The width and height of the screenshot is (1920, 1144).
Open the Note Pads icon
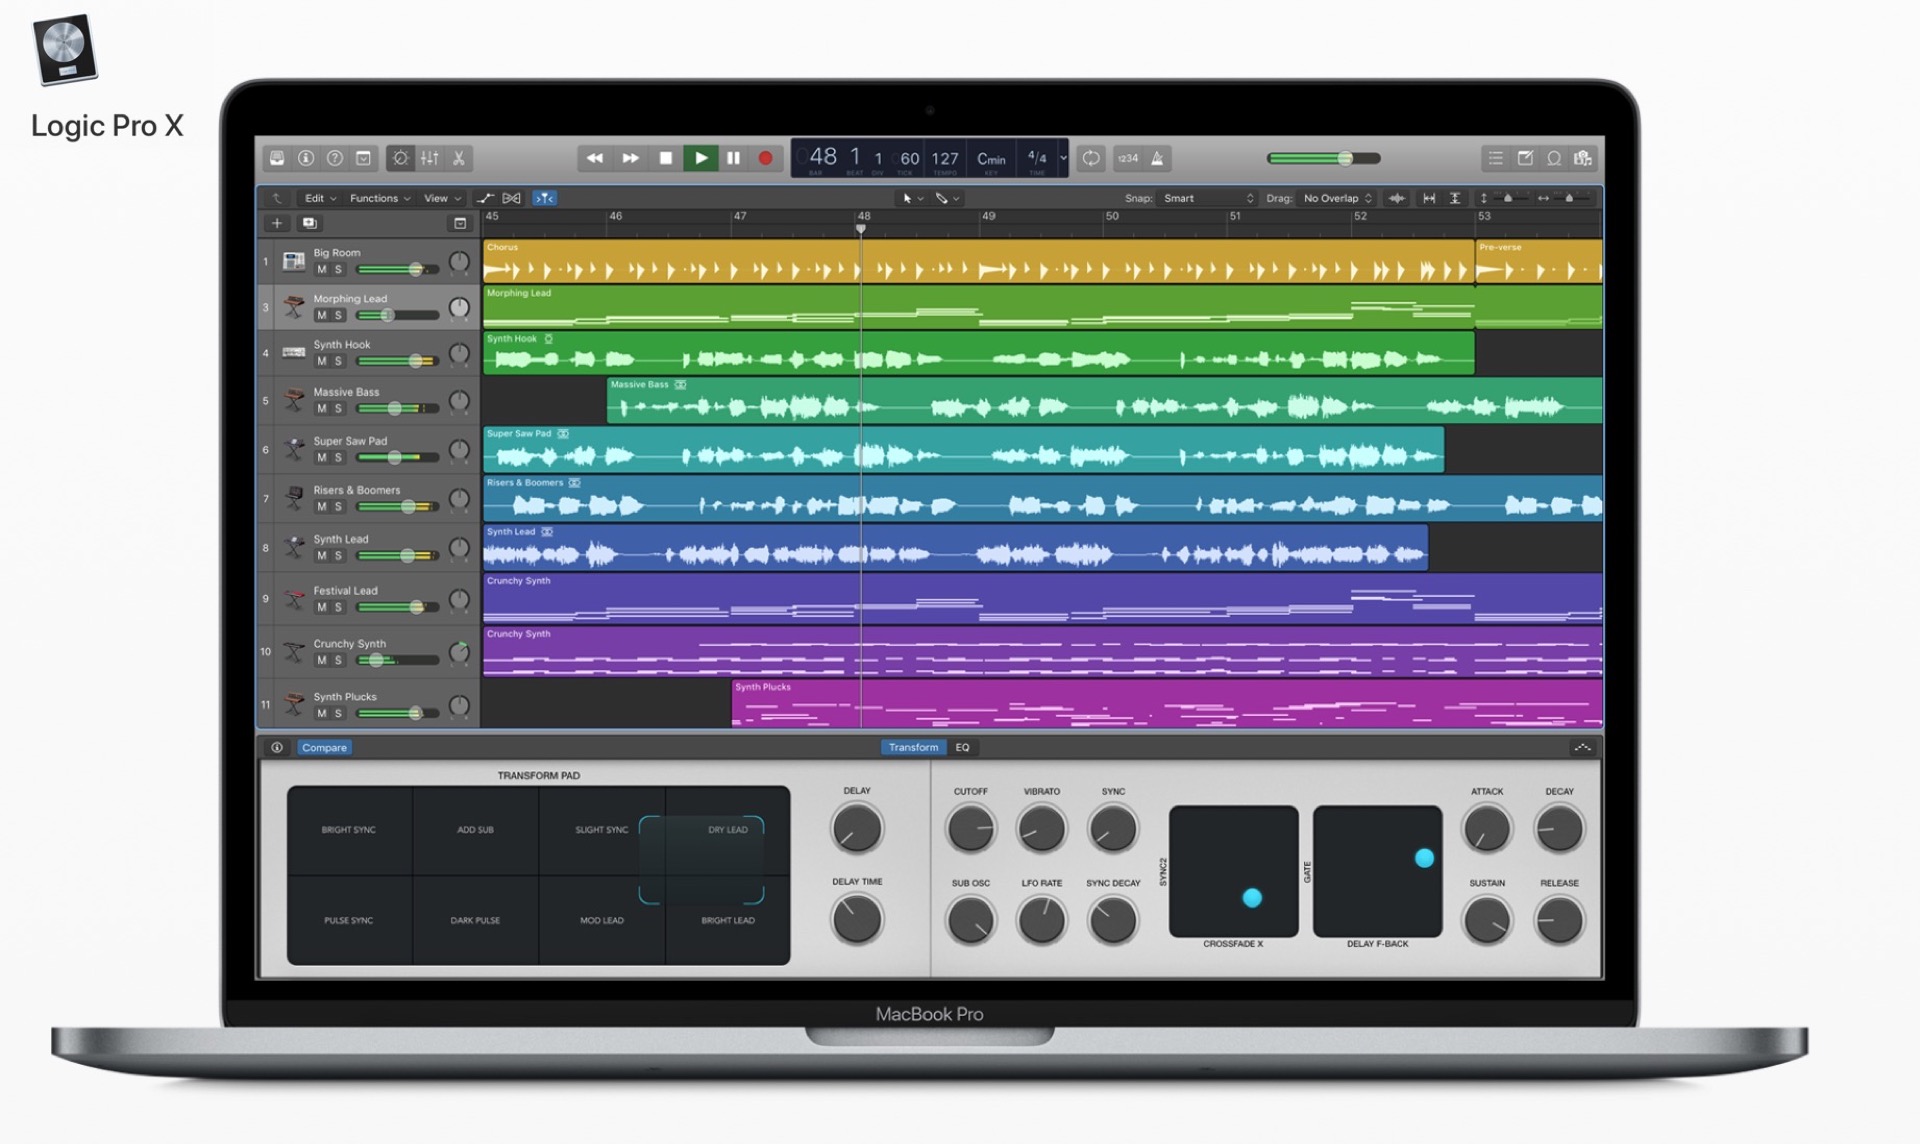tap(1525, 158)
